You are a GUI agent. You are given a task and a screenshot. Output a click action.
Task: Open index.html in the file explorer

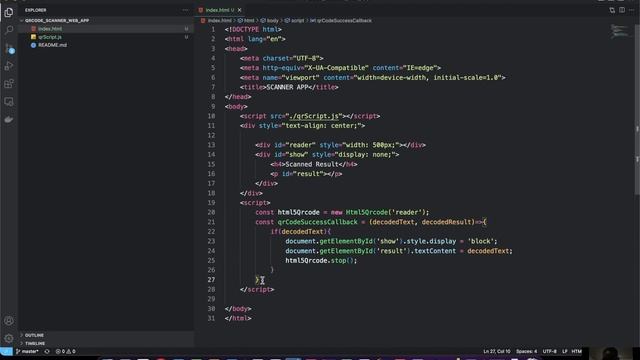pyautogui.click(x=50, y=29)
